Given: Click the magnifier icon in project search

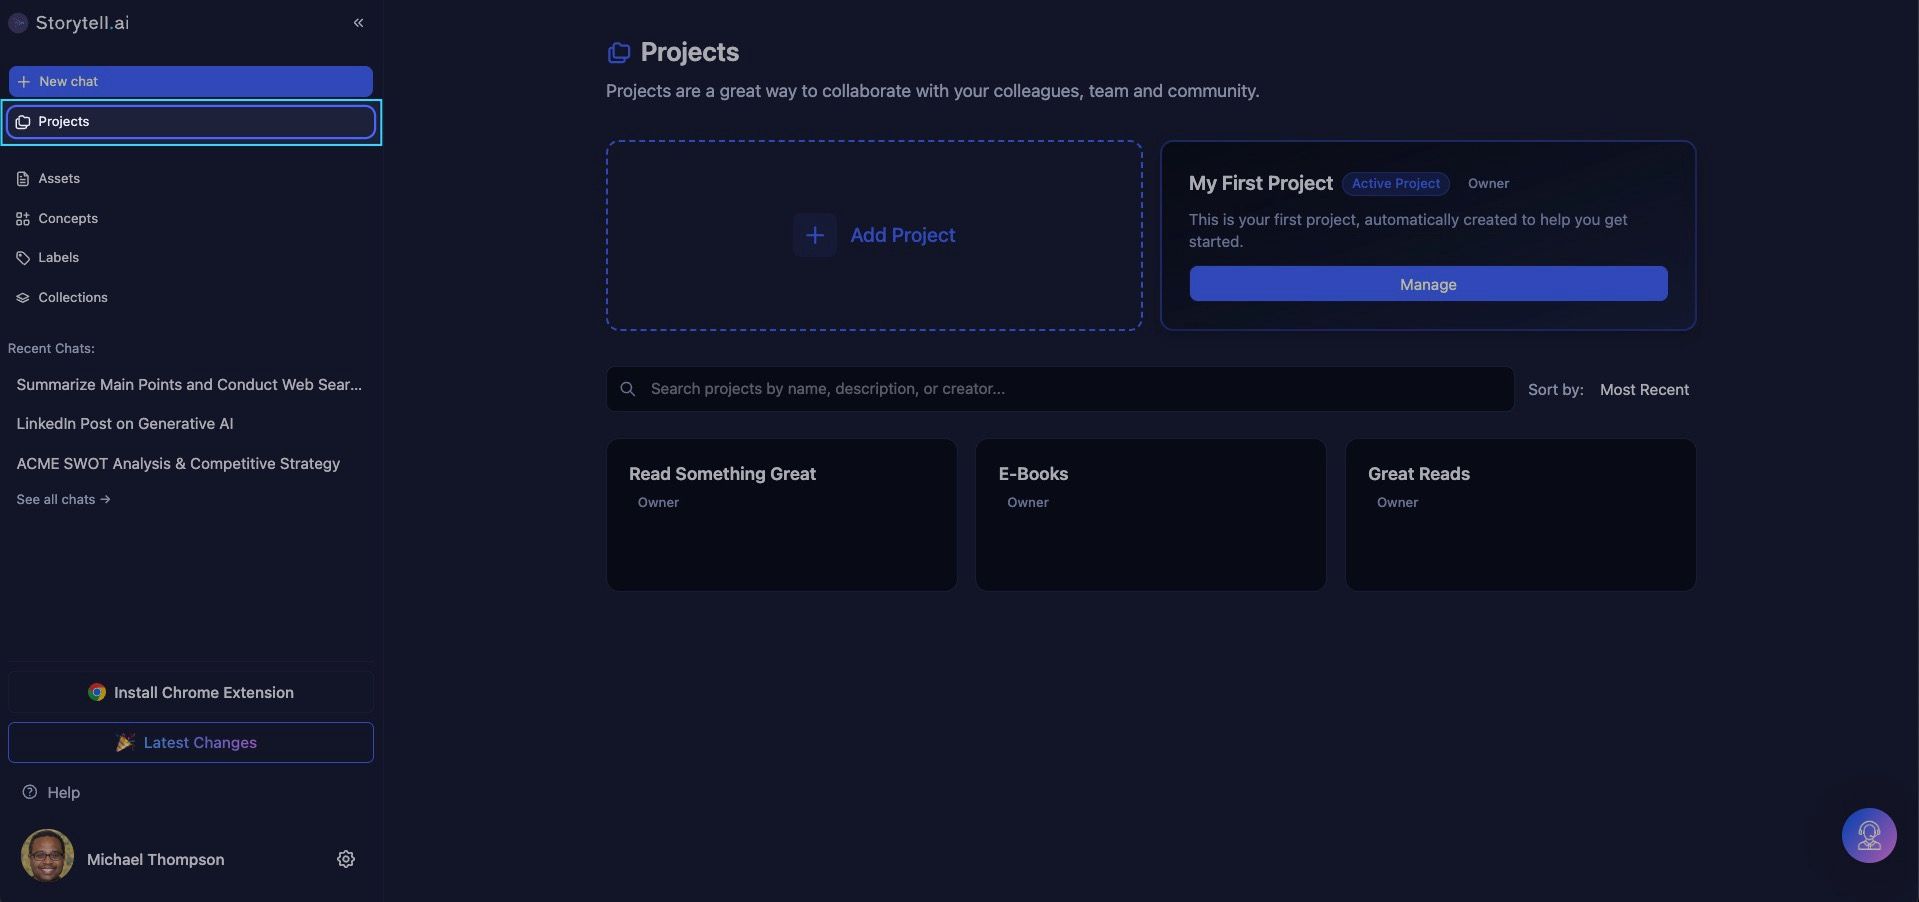Looking at the screenshot, I should (628, 389).
